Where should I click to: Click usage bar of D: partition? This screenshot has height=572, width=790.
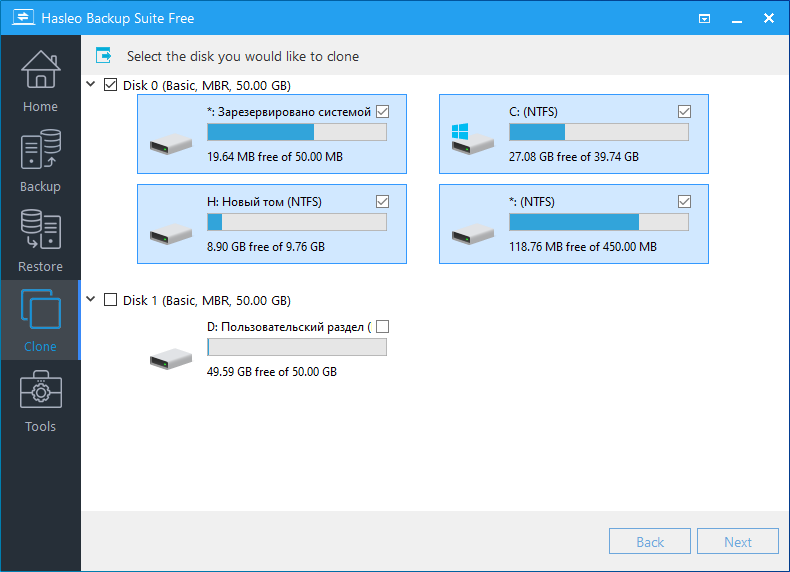click(x=297, y=347)
